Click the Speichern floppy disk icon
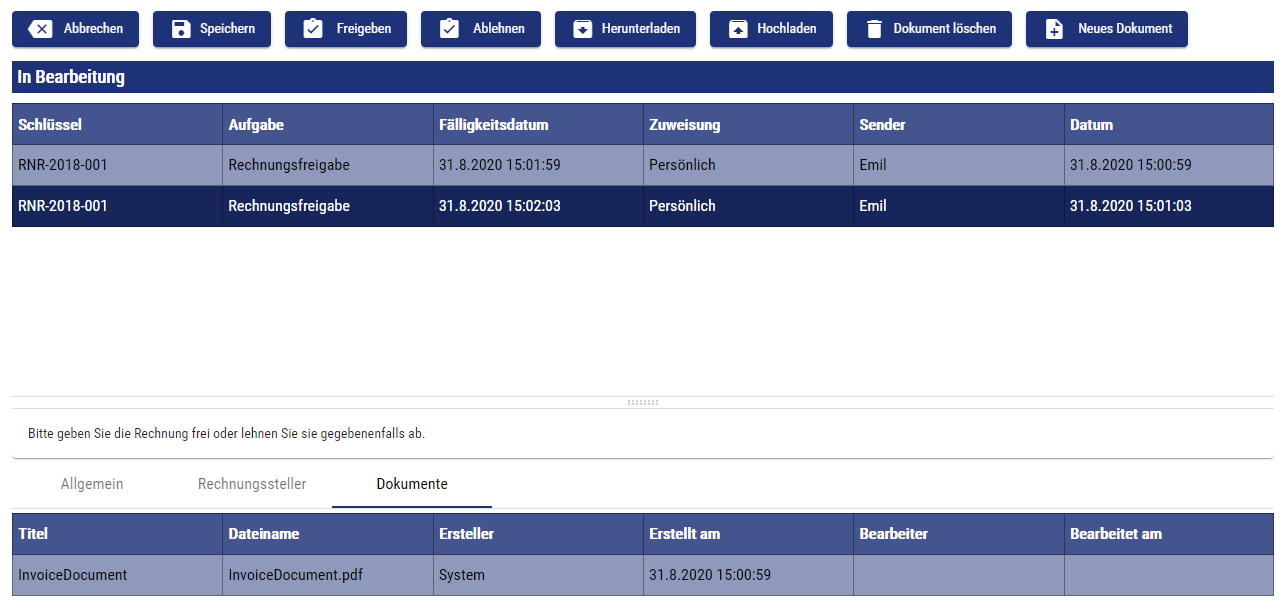 click(180, 29)
